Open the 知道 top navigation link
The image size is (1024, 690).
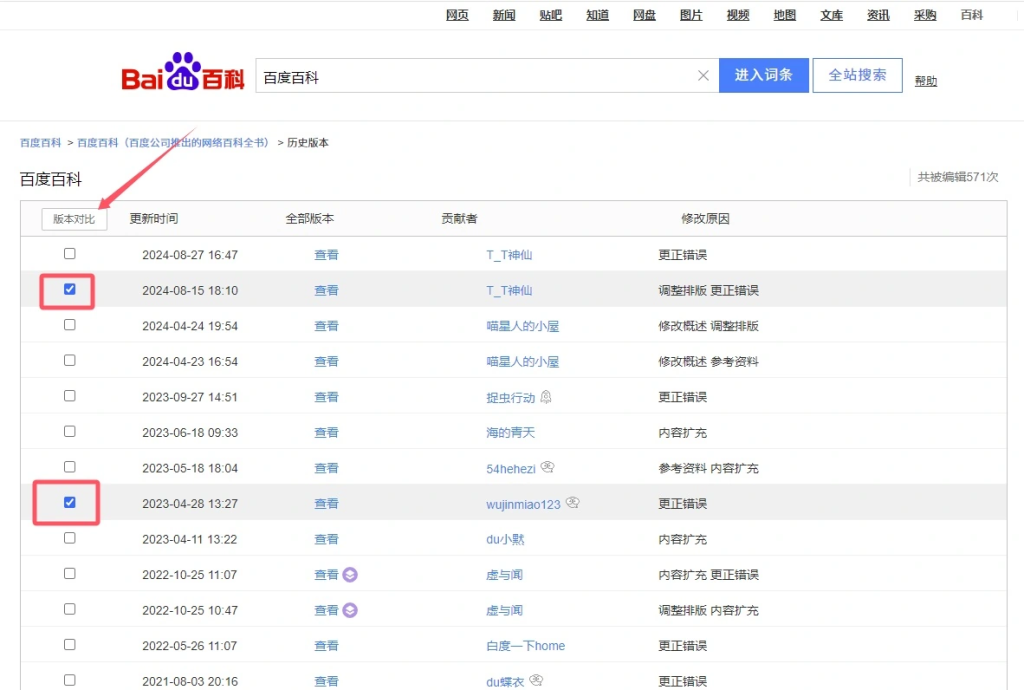point(598,15)
